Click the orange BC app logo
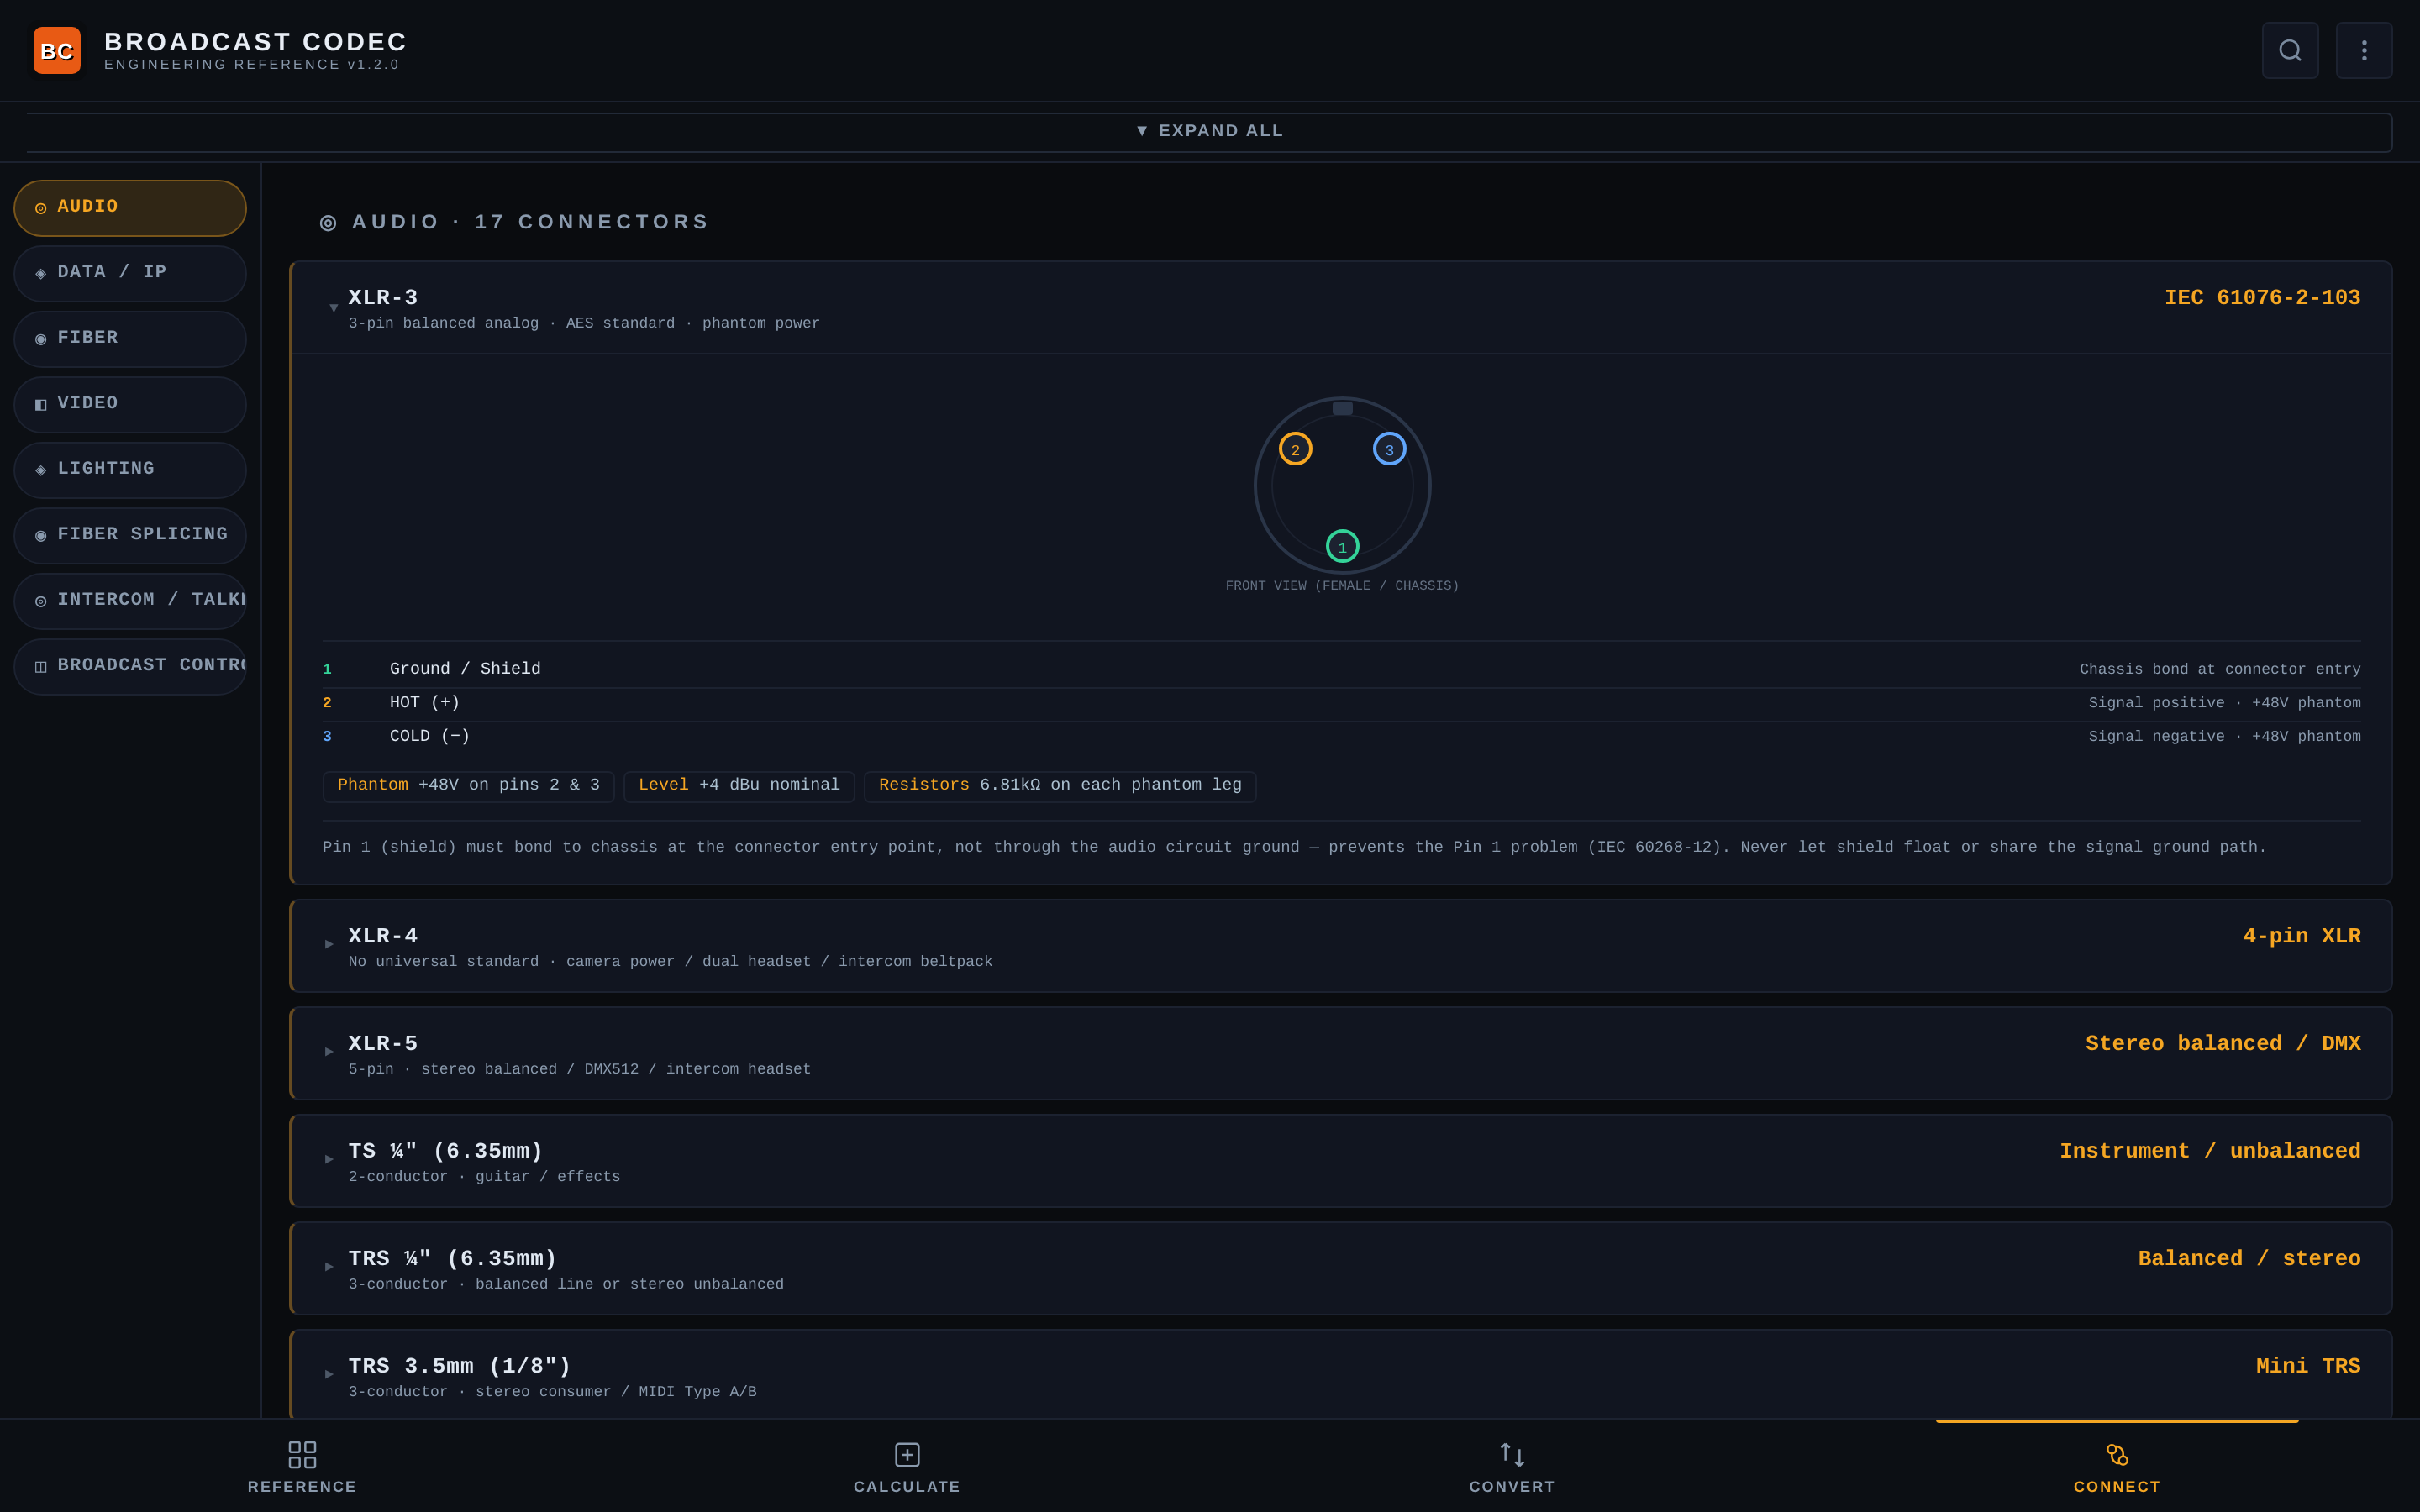Image resolution: width=2420 pixels, height=1512 pixels. pos(57,50)
